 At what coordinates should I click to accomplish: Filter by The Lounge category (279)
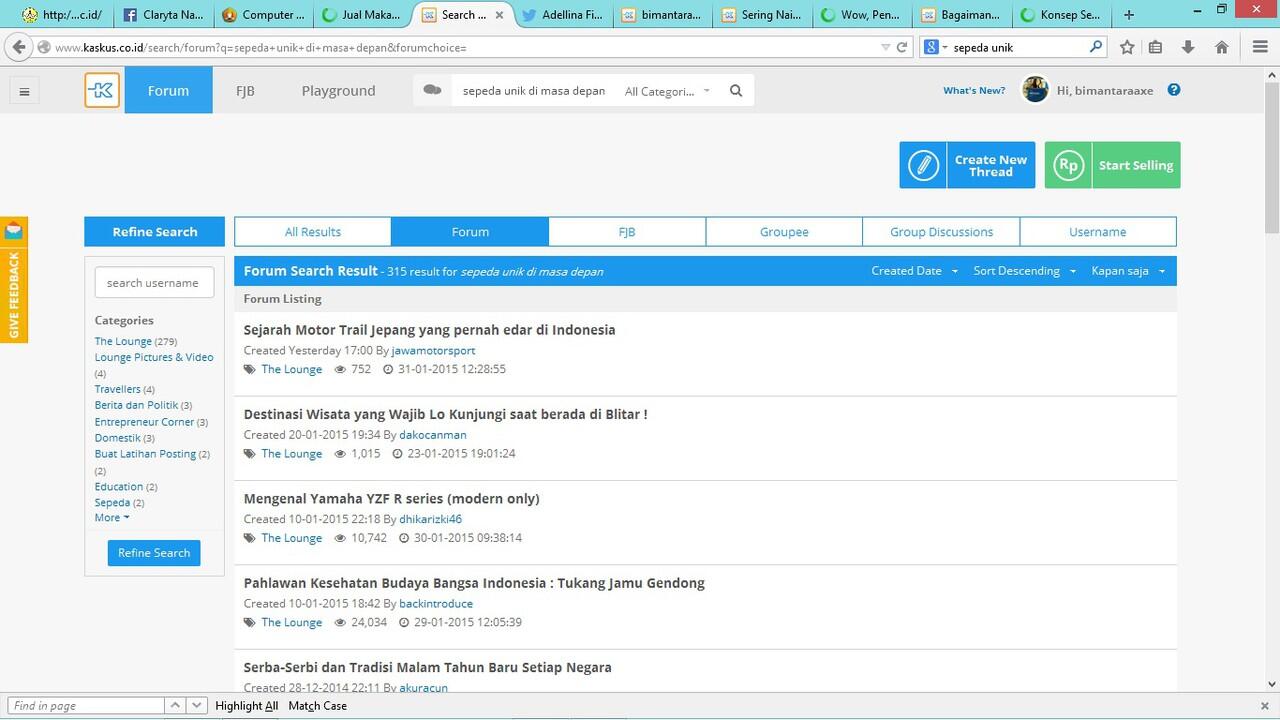123,342
